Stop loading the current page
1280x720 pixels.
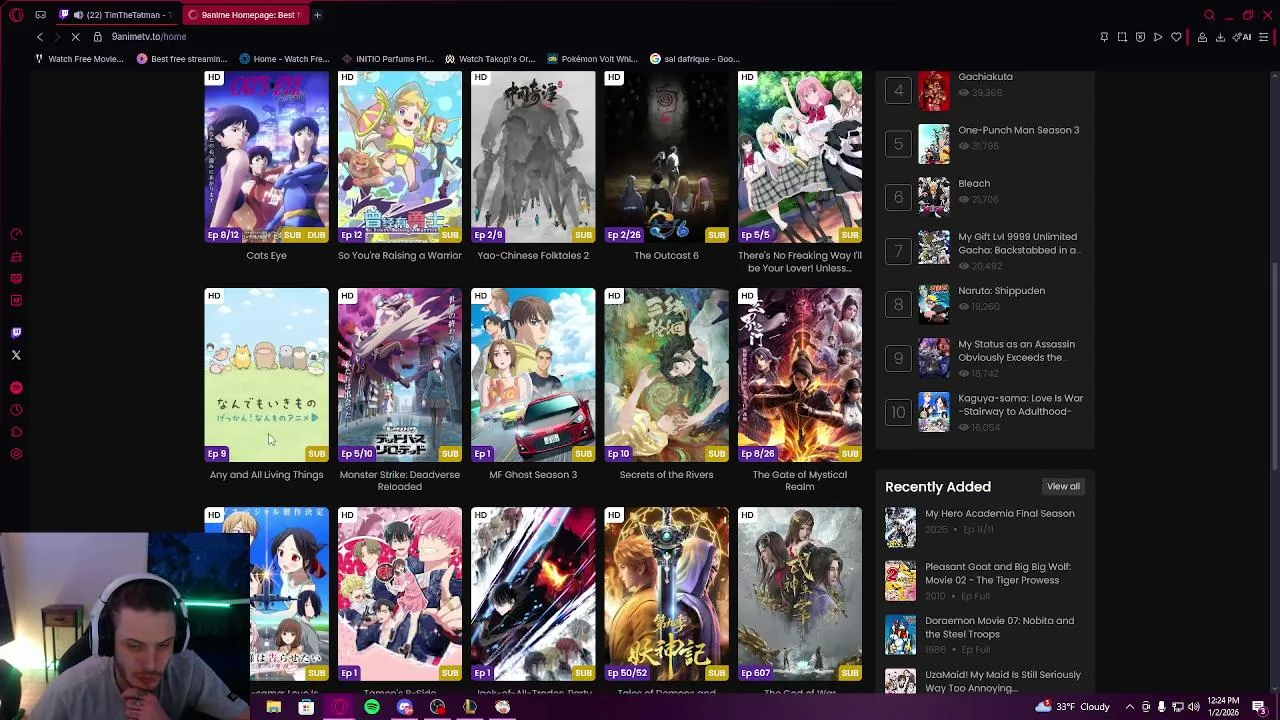(75, 37)
